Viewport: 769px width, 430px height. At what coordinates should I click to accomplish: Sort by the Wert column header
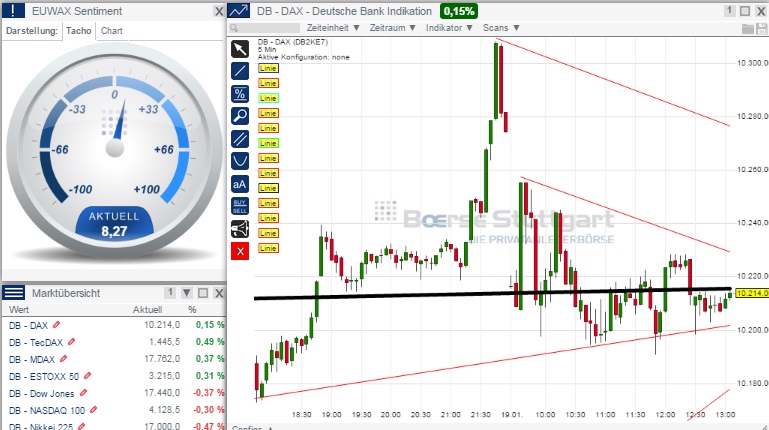[19, 310]
